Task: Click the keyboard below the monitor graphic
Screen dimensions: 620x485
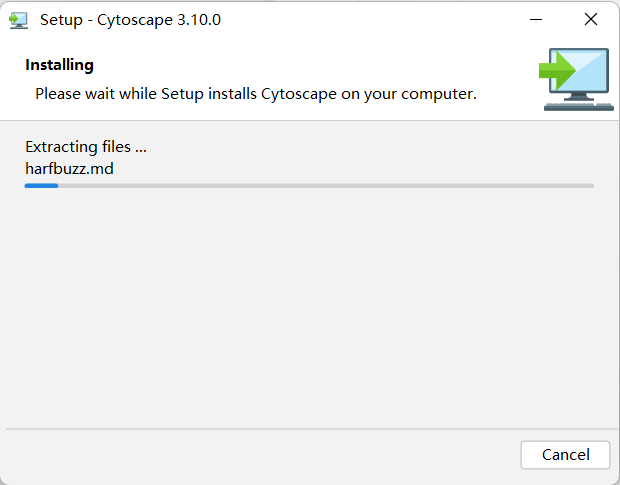Action: pyautogui.click(x=579, y=105)
